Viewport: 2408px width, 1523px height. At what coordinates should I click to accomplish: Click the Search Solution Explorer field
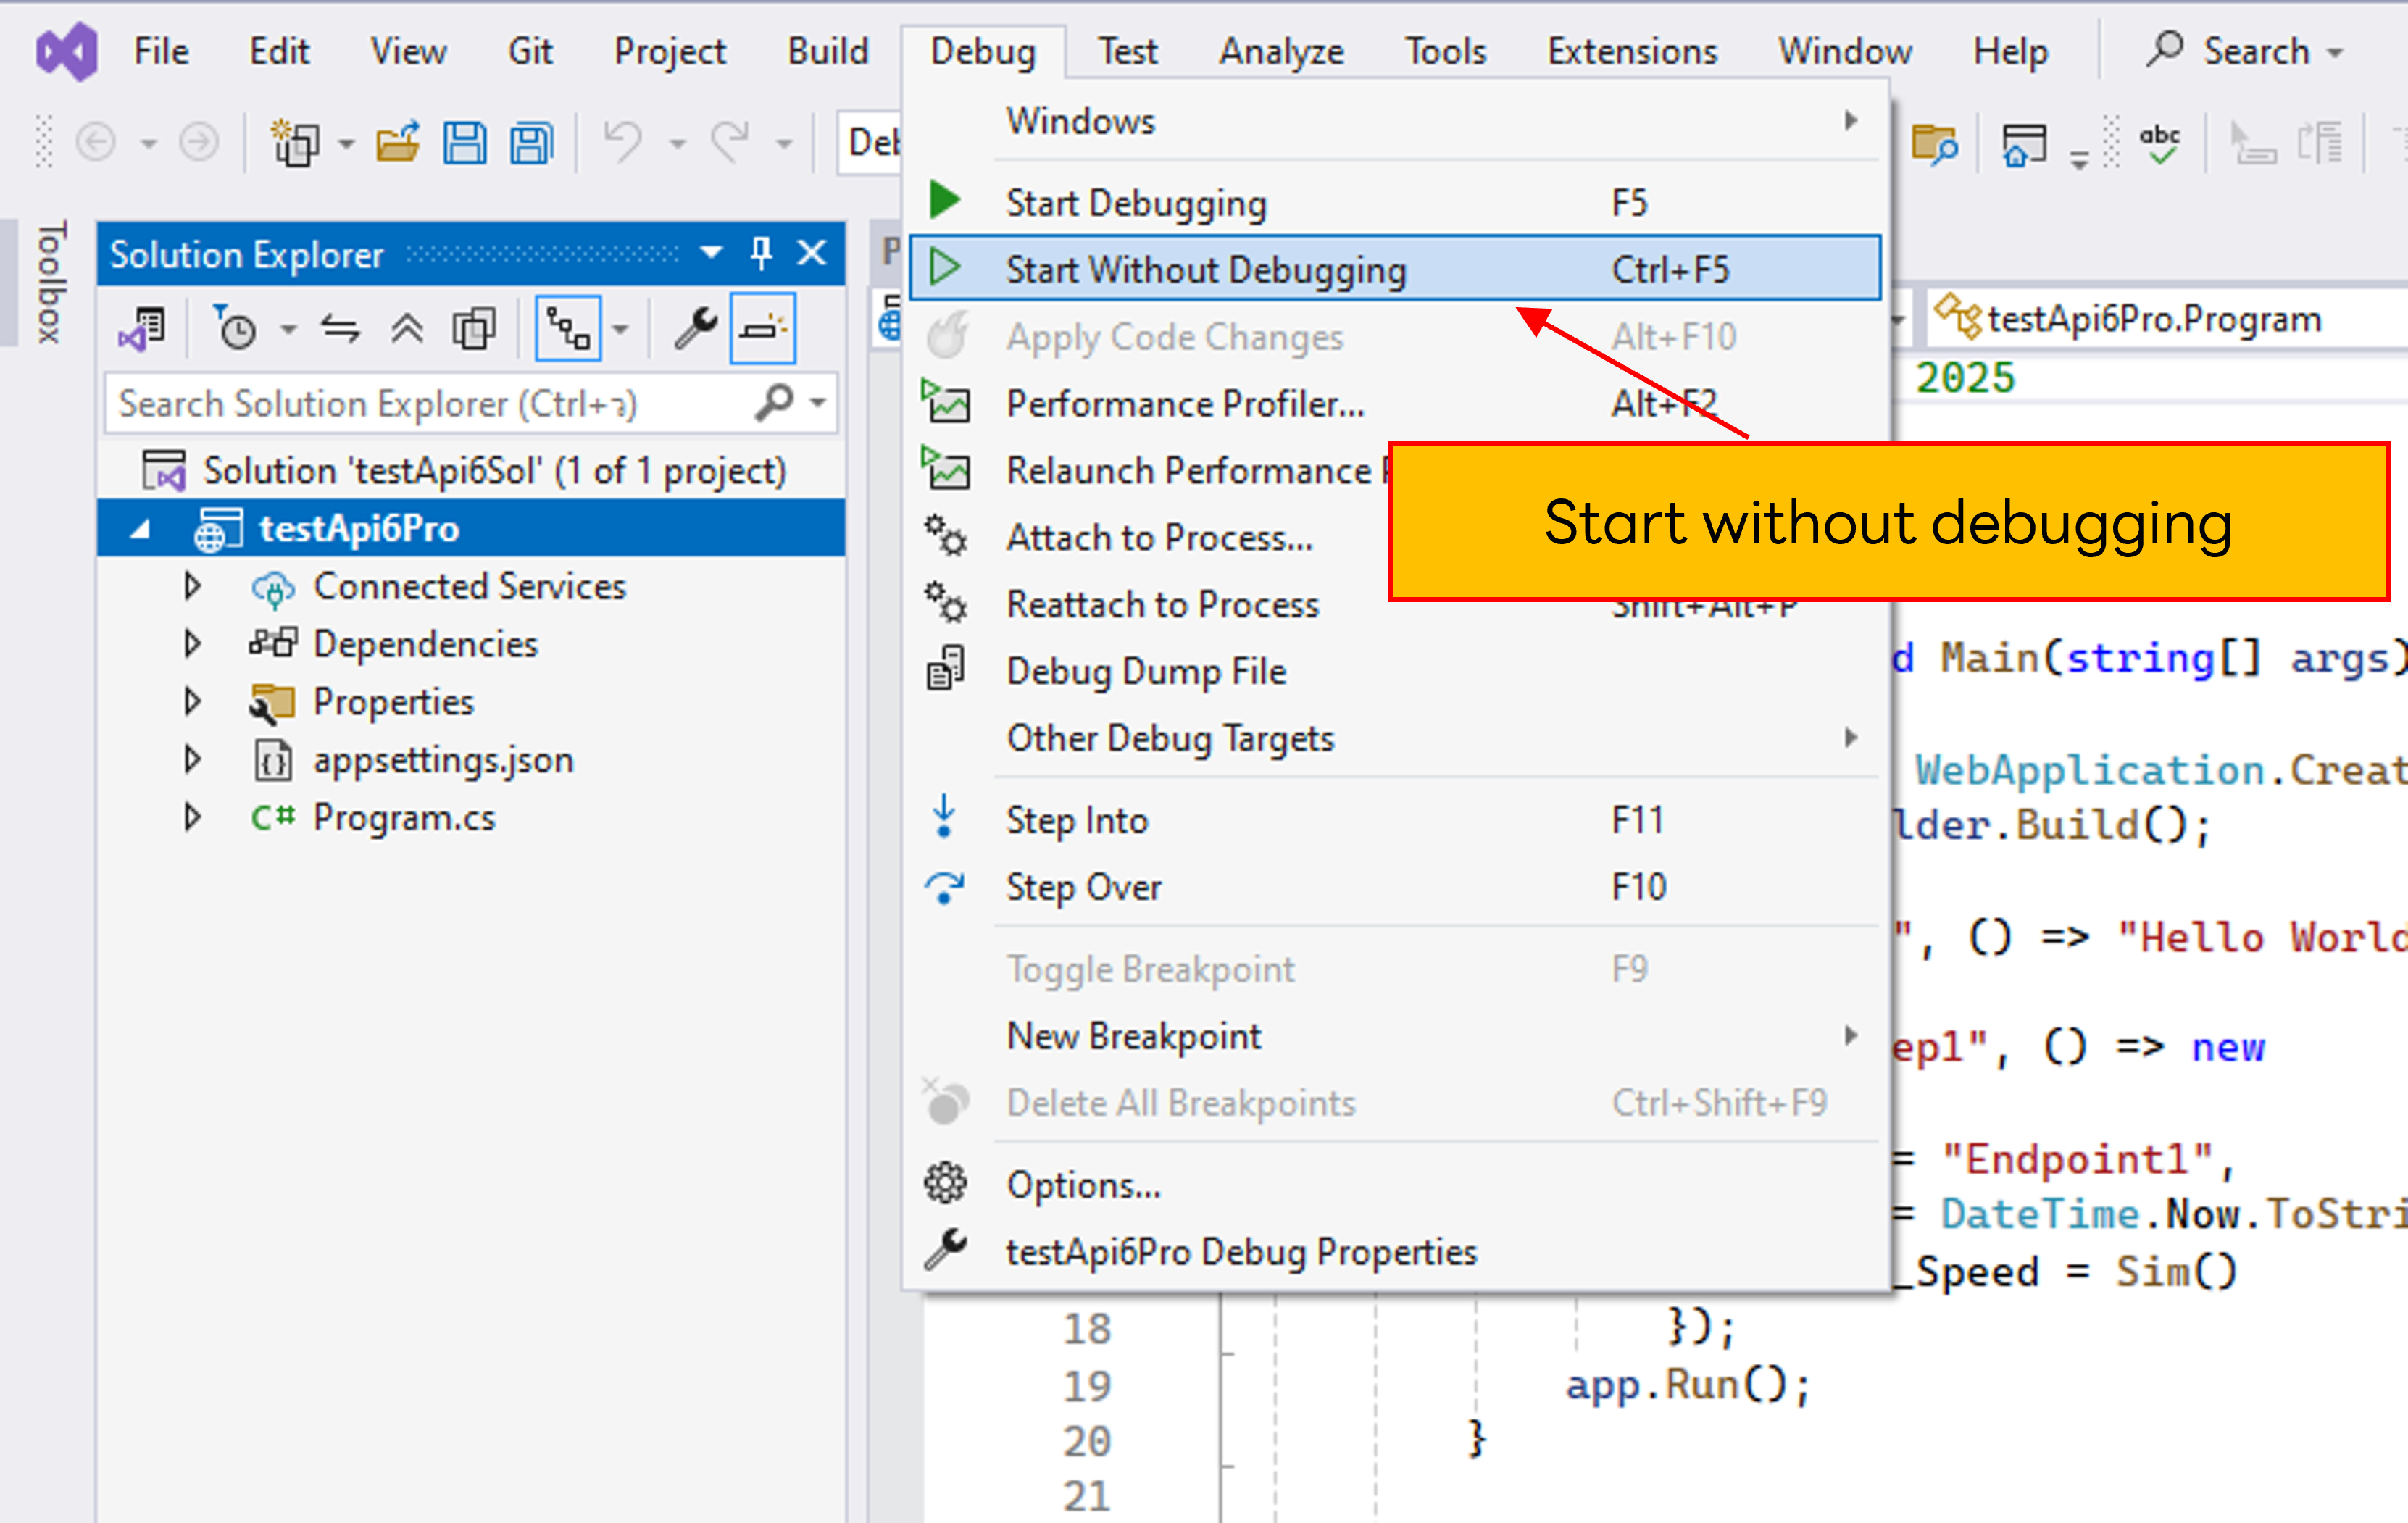(400, 403)
